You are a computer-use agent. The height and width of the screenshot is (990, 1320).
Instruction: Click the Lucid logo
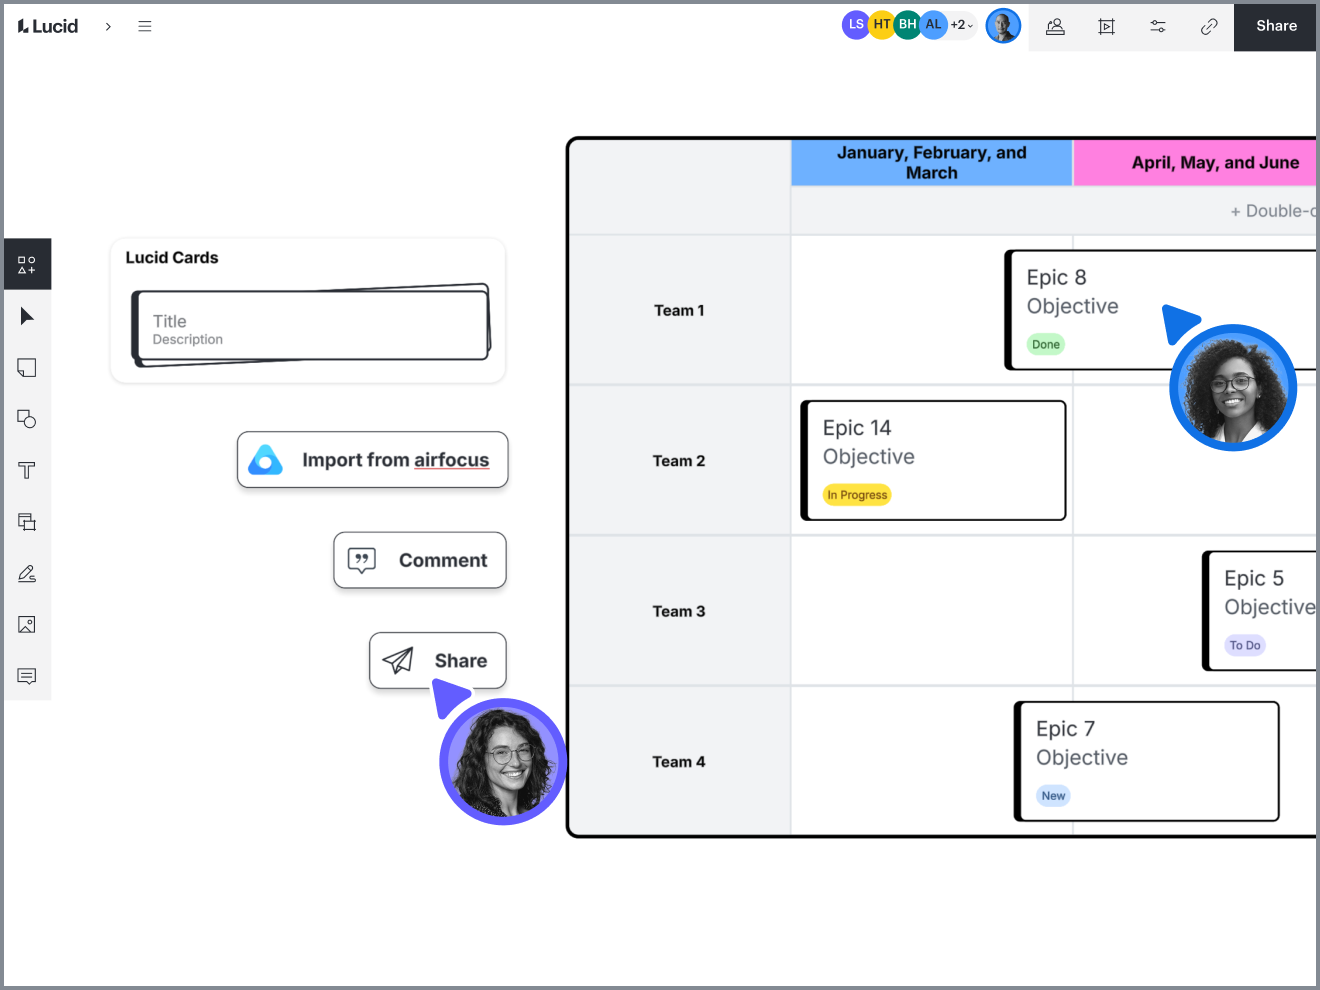[x=47, y=26]
